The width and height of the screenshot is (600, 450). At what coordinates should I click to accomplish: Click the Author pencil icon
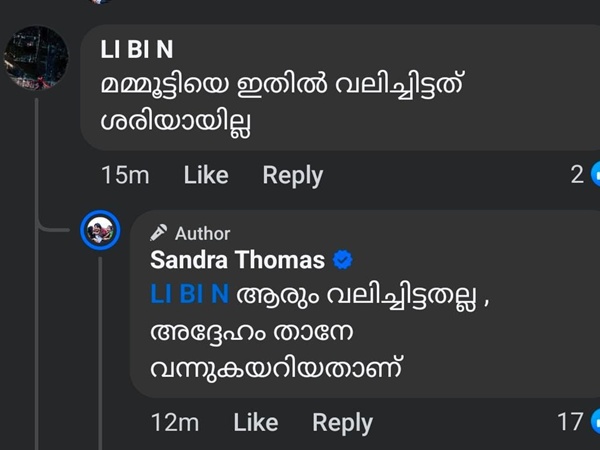159,233
